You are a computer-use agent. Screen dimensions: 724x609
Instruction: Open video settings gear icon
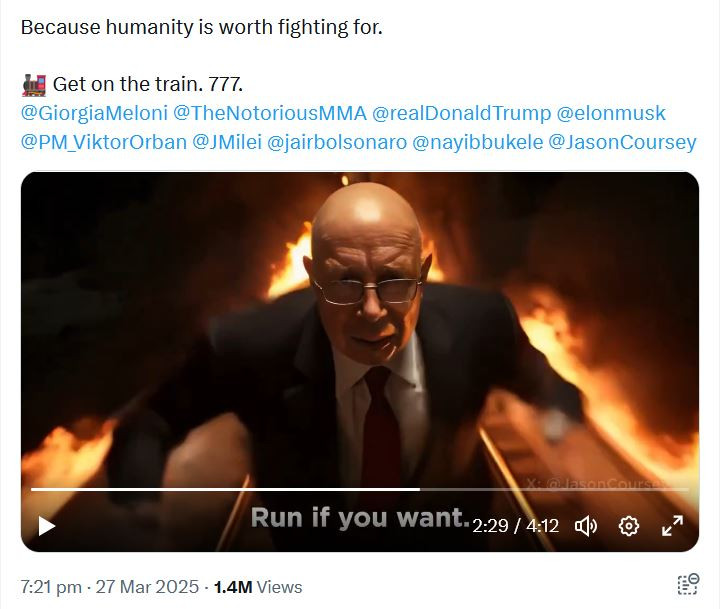pyautogui.click(x=628, y=526)
